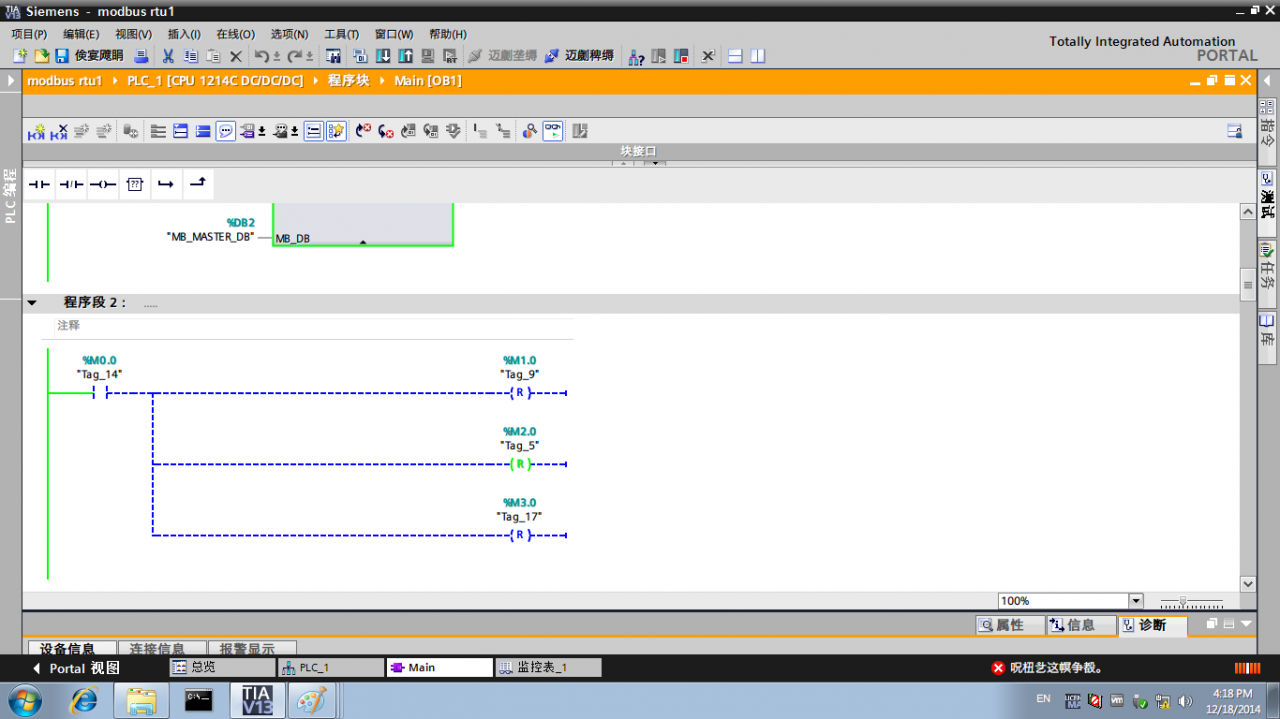
Task: Select the Tag_9 reset coil
Action: pyautogui.click(x=519, y=393)
